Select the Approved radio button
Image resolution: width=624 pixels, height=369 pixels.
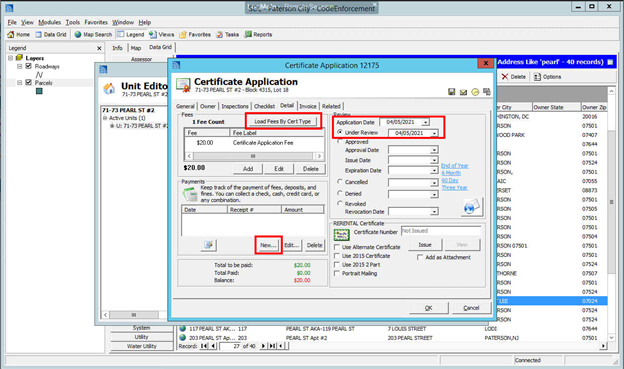coord(340,141)
